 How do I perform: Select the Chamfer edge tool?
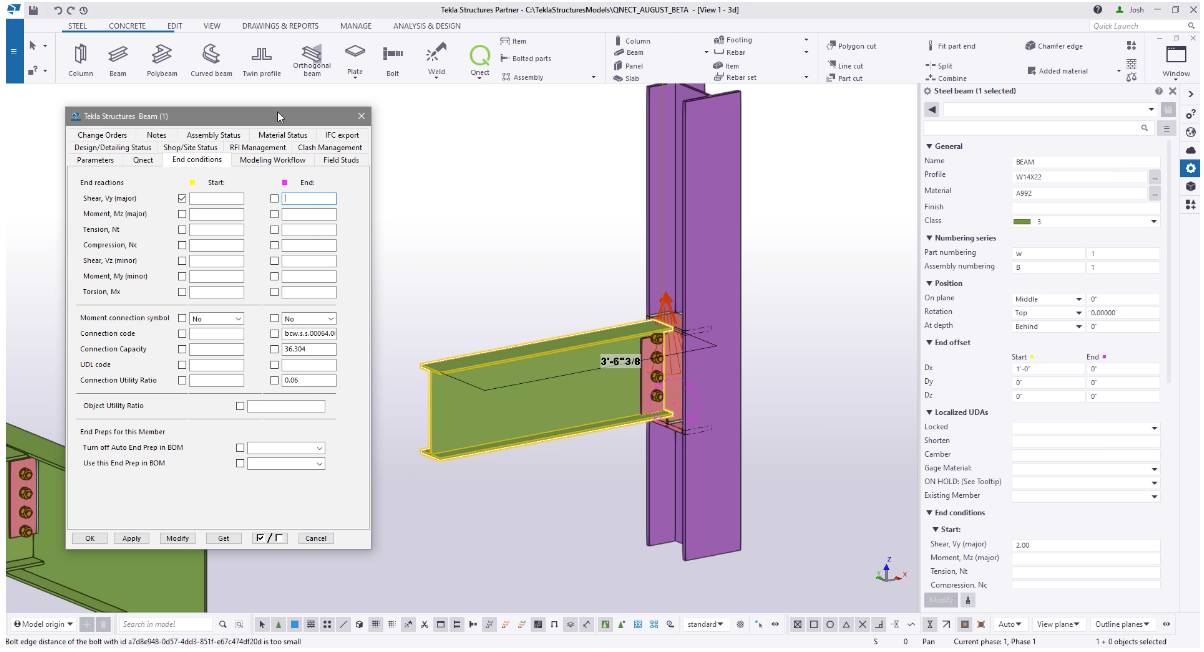click(x=1059, y=45)
